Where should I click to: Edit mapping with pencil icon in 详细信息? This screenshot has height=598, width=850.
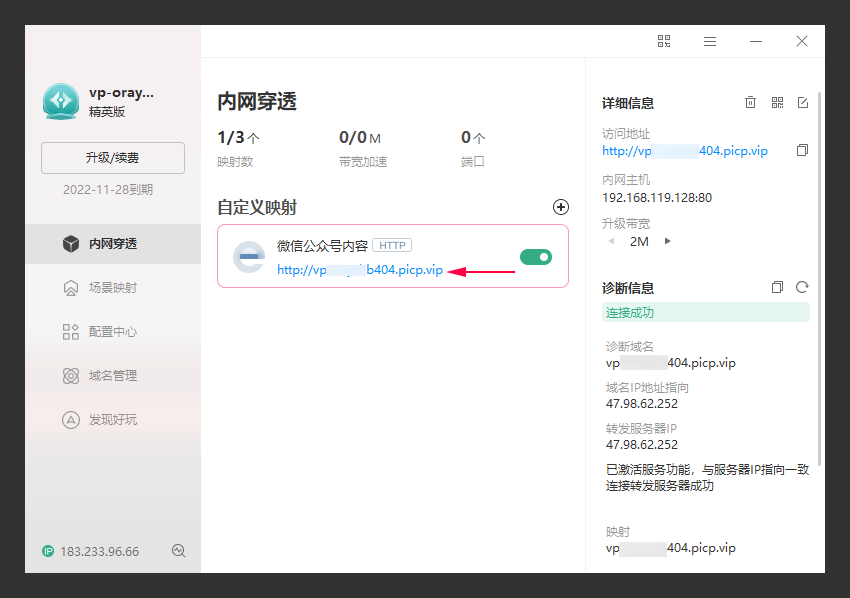[802, 102]
